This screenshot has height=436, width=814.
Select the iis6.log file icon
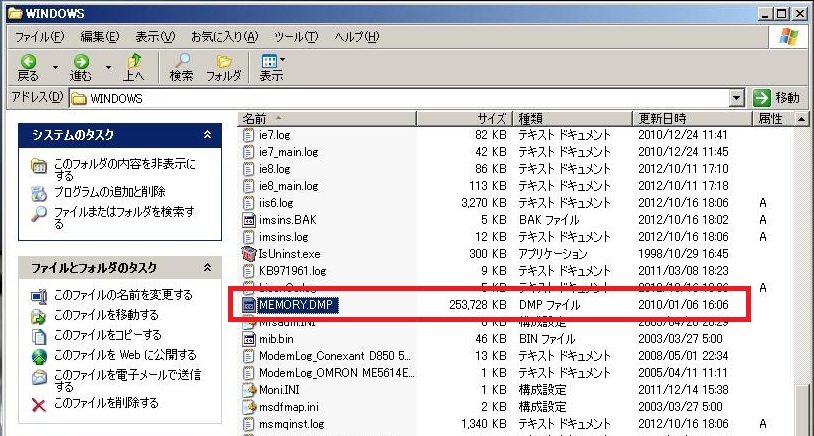(x=250, y=203)
